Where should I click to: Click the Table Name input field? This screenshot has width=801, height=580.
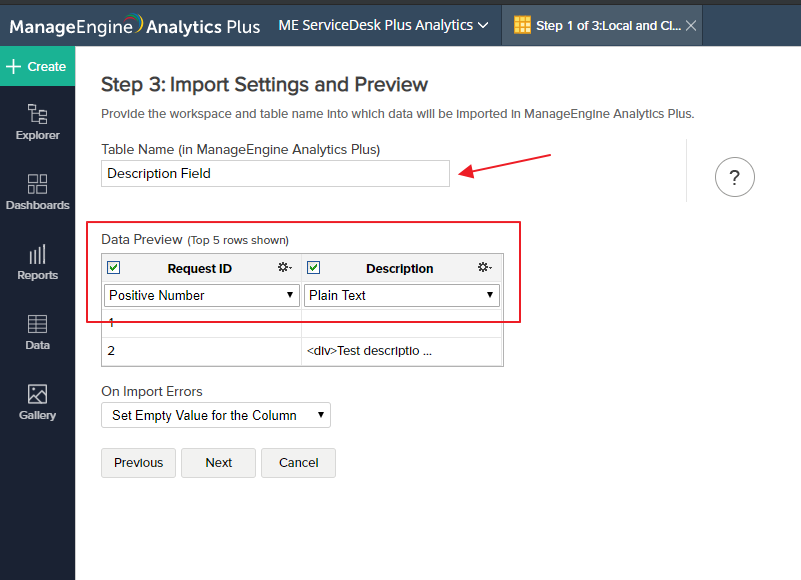pos(275,173)
